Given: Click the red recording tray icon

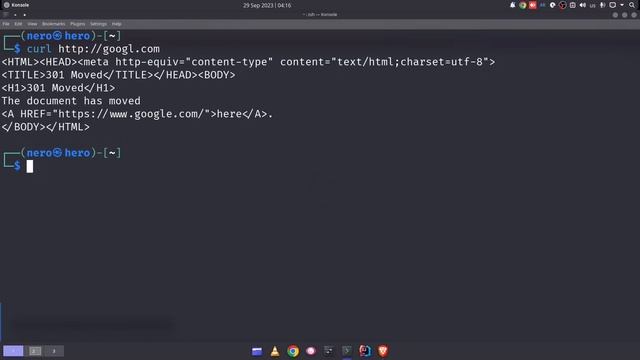Looking at the screenshot, I should tap(533, 5).
